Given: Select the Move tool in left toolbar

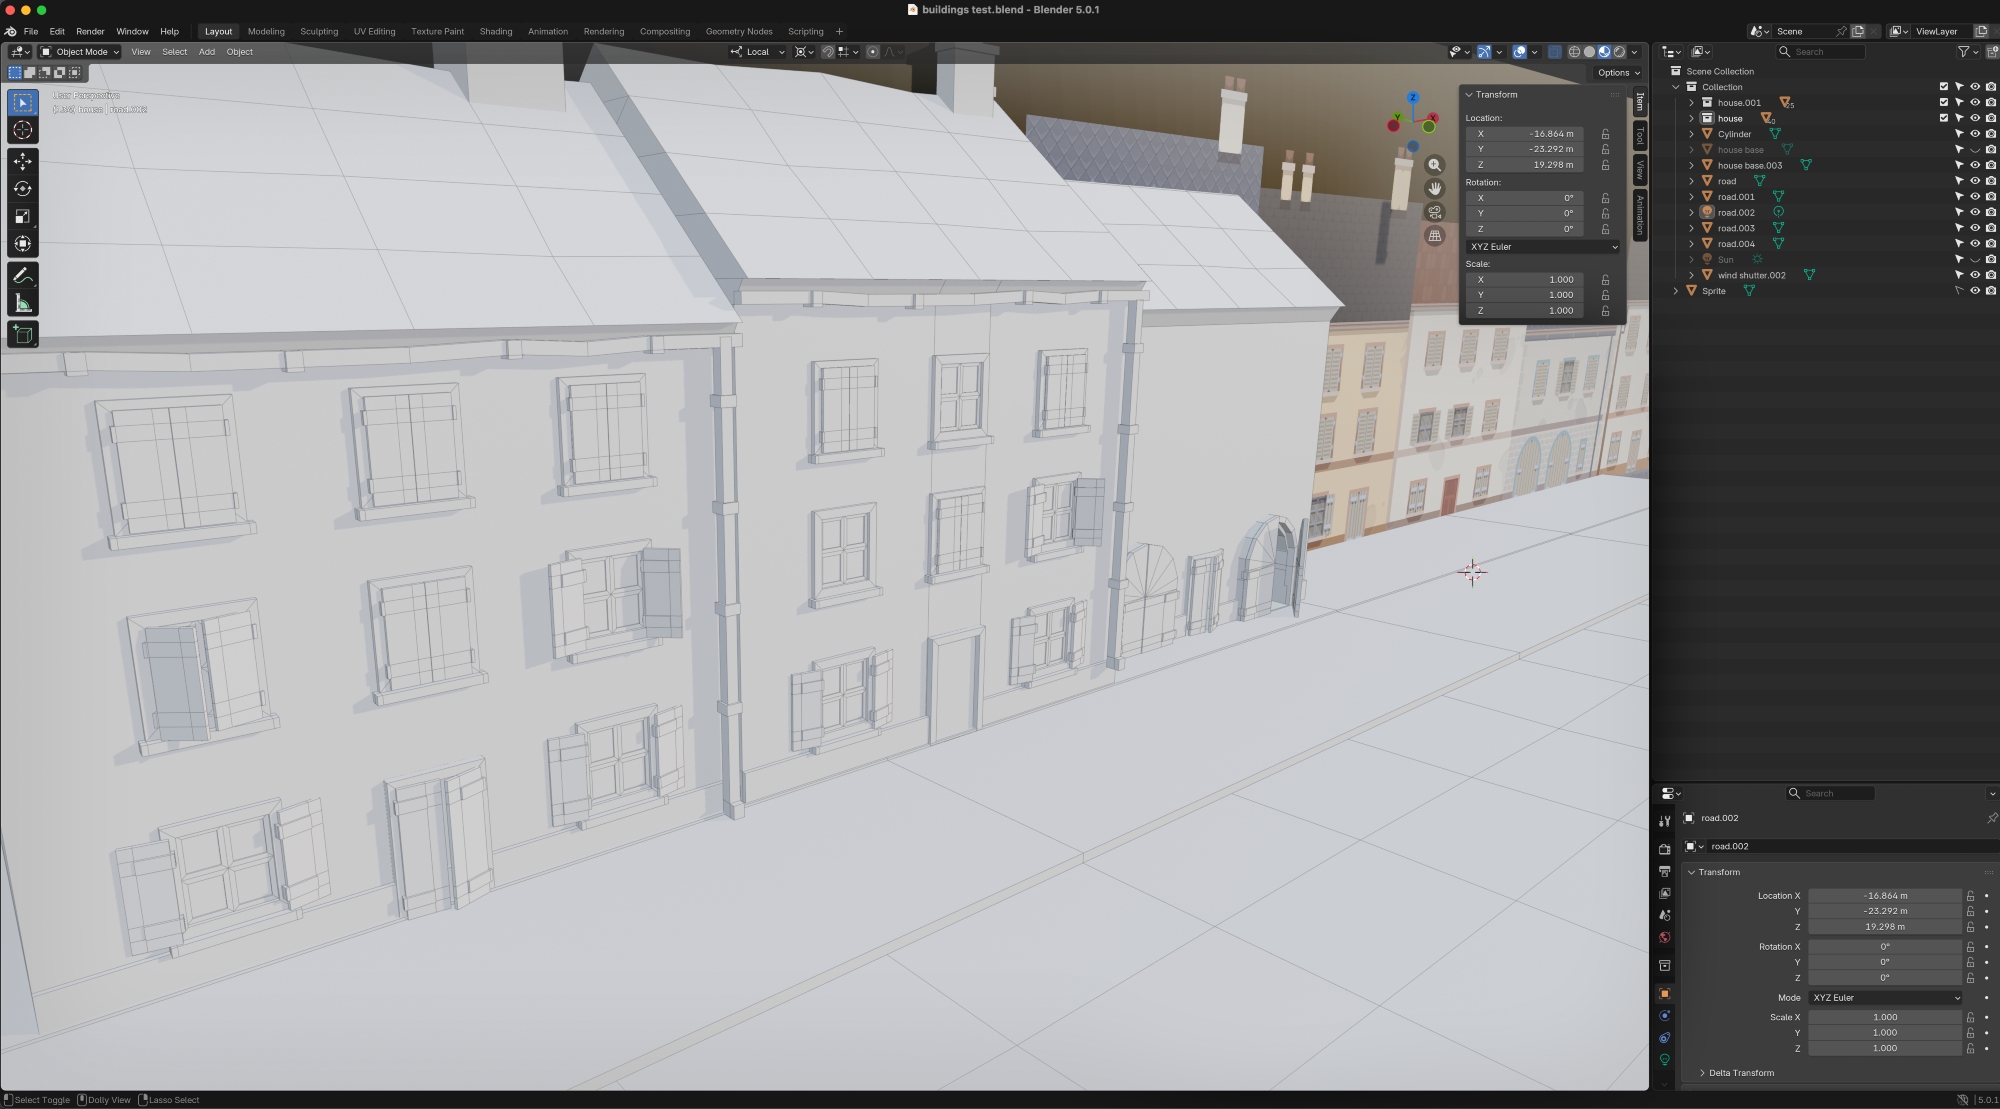Looking at the screenshot, I should coord(23,161).
